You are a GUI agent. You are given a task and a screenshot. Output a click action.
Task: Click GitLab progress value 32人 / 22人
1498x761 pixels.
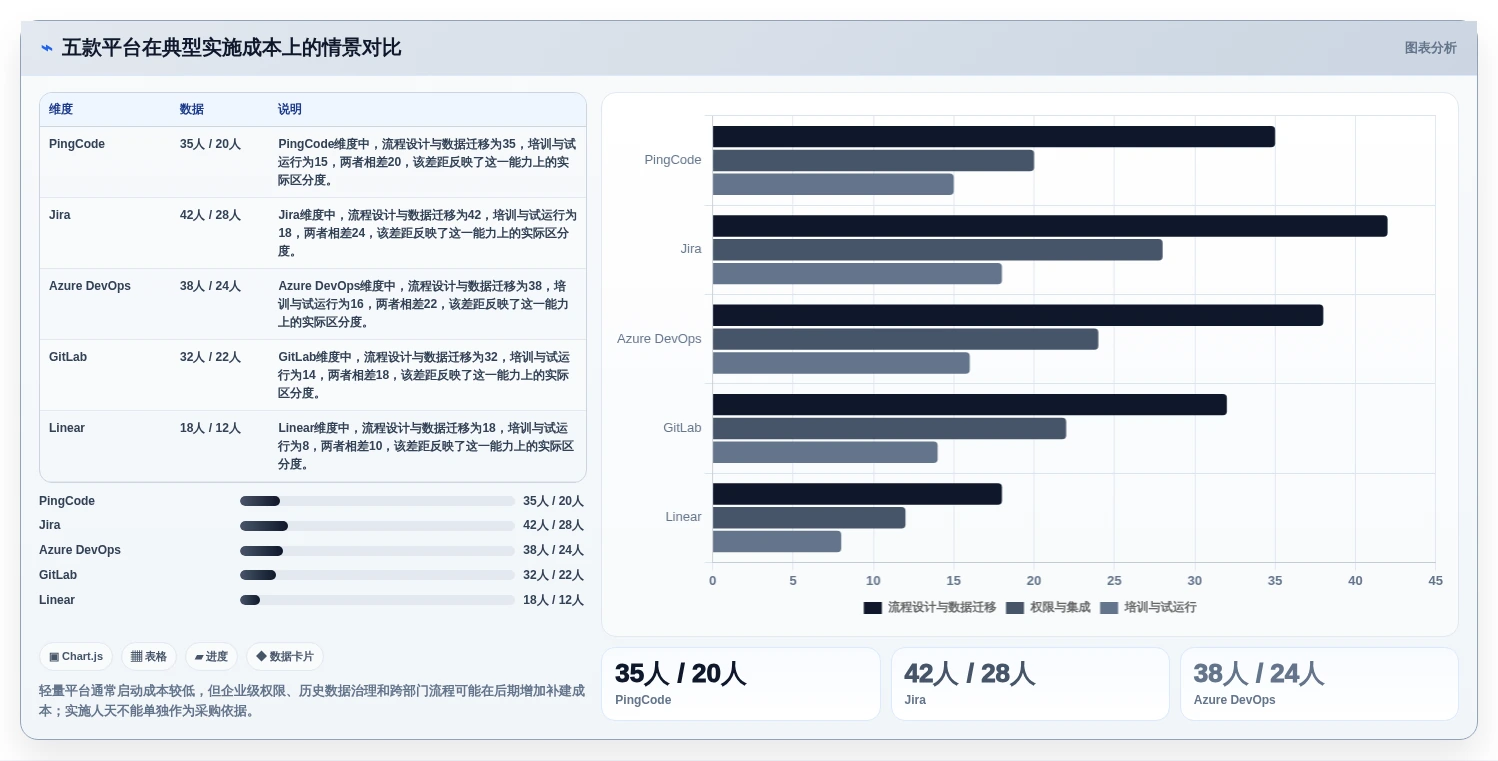(x=553, y=575)
